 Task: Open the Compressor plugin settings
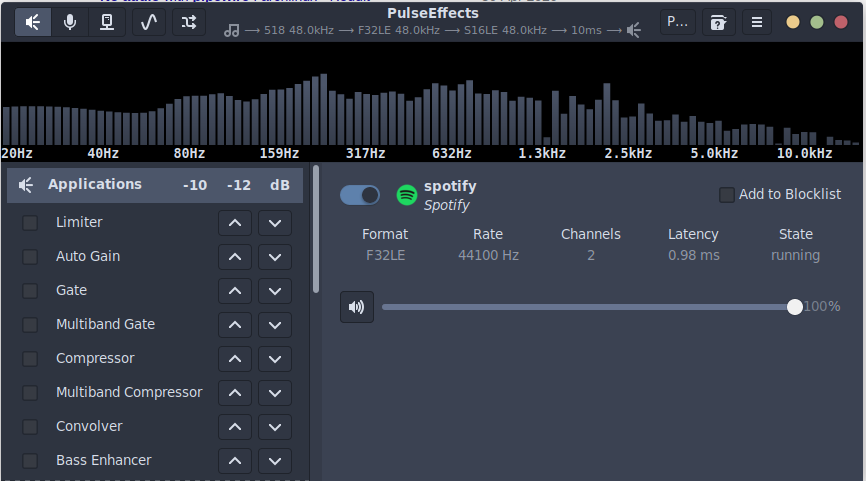[95, 358]
